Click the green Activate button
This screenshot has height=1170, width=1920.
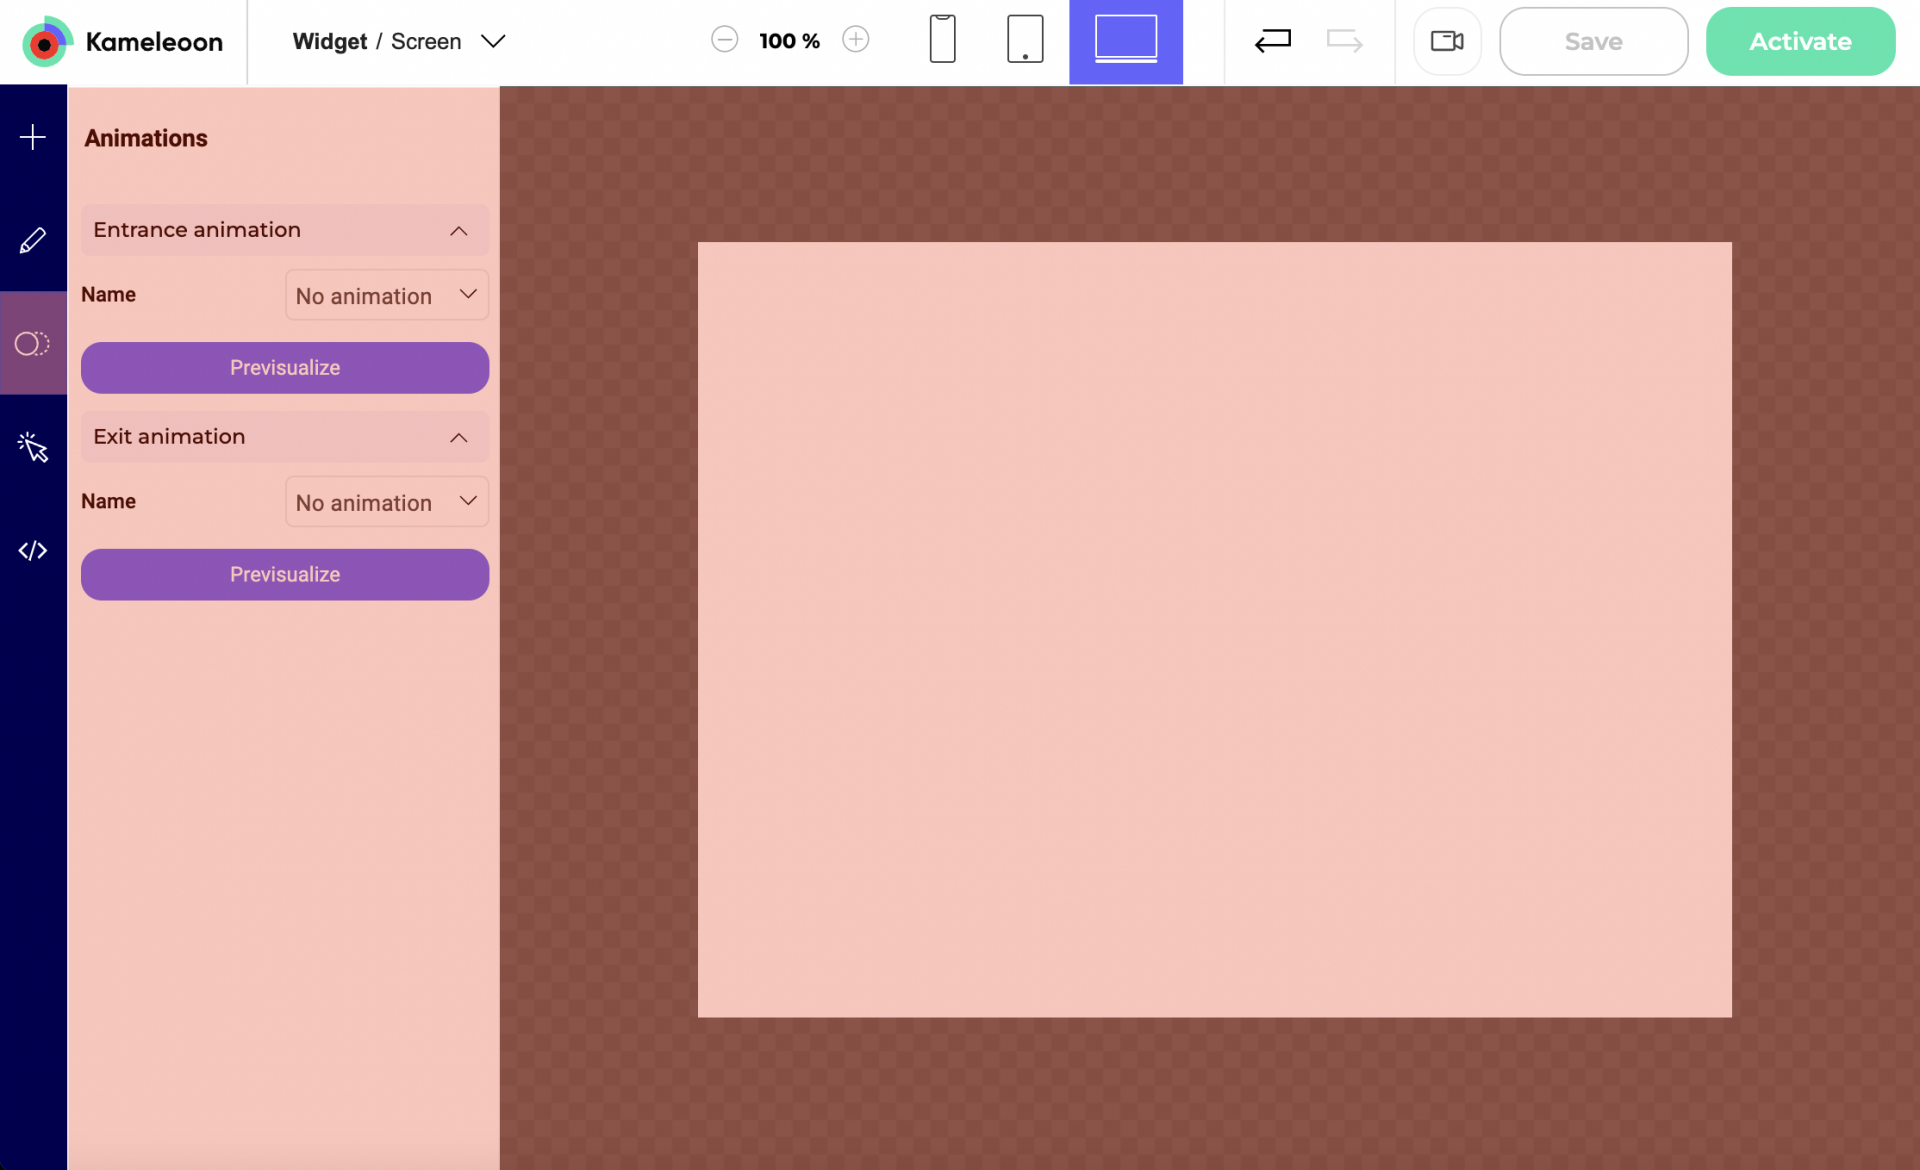click(x=1799, y=41)
